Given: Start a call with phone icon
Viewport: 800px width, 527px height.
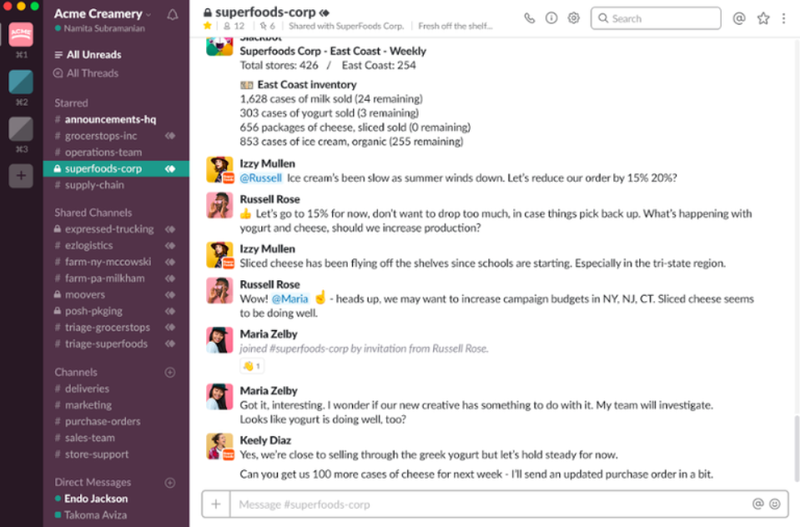Looking at the screenshot, I should pyautogui.click(x=530, y=18).
